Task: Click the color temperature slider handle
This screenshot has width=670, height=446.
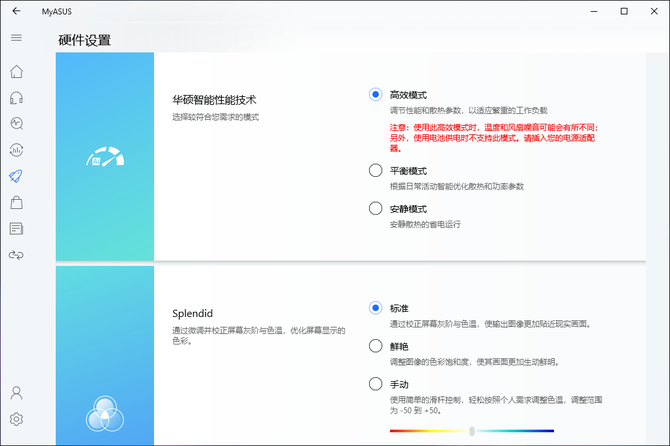Action: pyautogui.click(x=471, y=431)
